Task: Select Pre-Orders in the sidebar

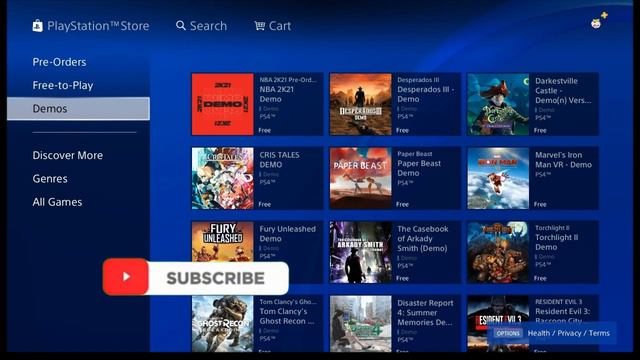Action: tap(59, 62)
